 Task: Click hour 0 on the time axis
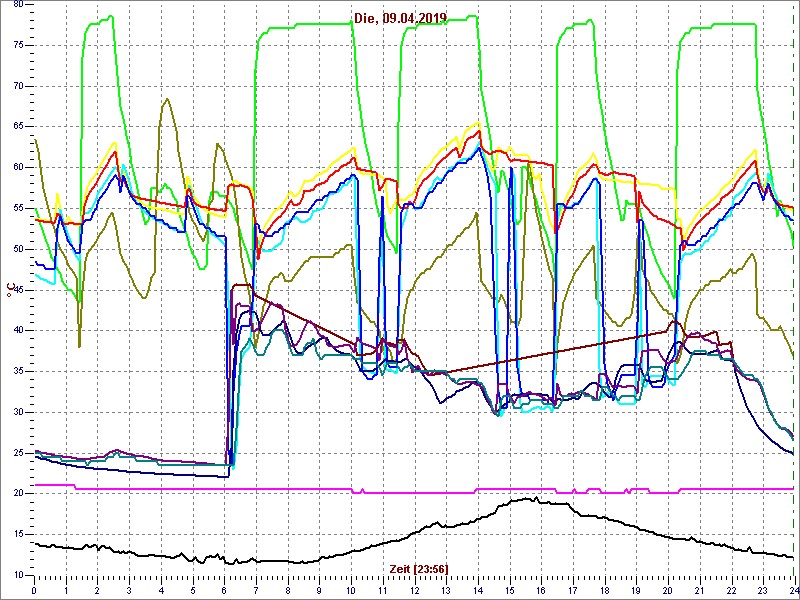coord(34,590)
